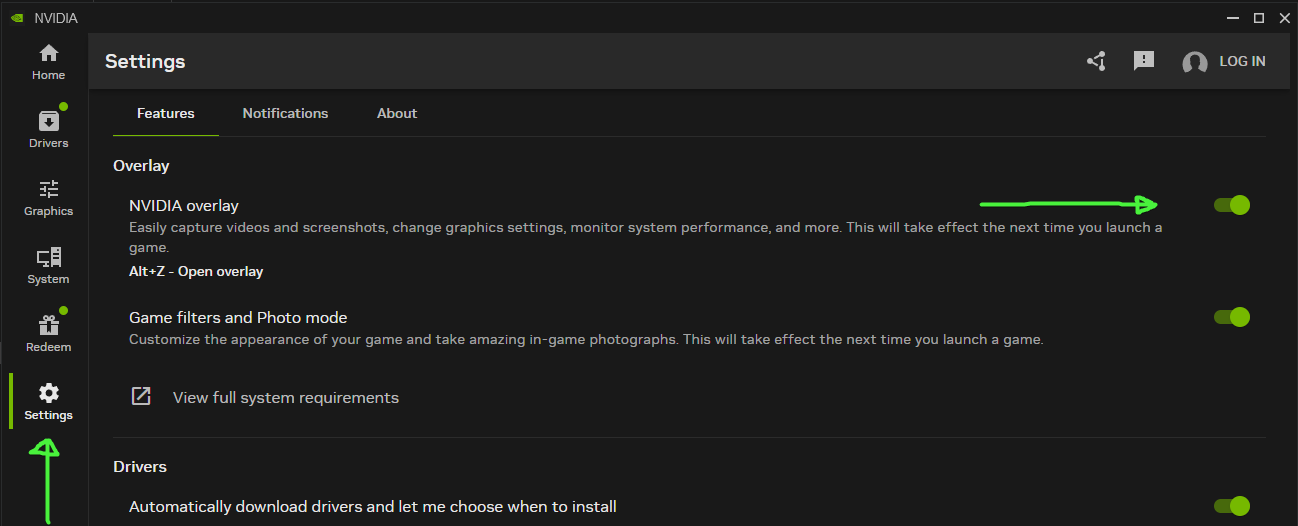Image resolution: width=1298 pixels, height=526 pixels.
Task: Maximize the NVIDIA app window
Action: [x=1259, y=17]
